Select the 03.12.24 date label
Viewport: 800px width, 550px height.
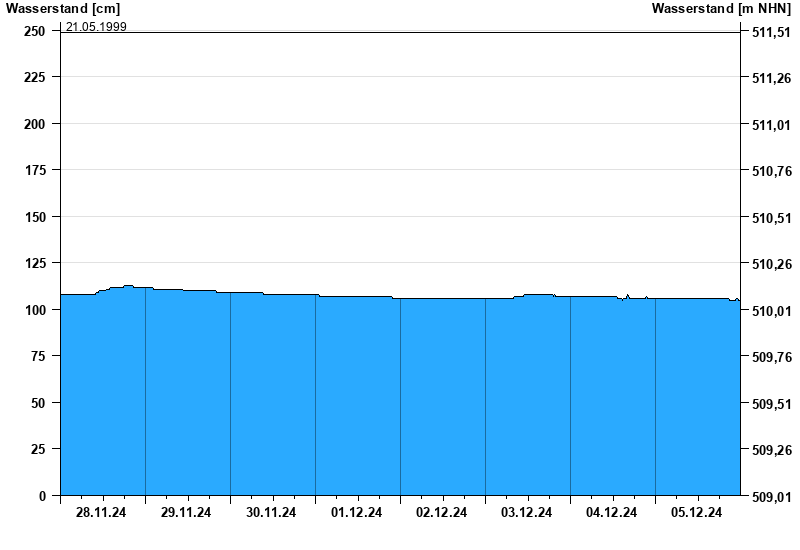[x=527, y=513]
